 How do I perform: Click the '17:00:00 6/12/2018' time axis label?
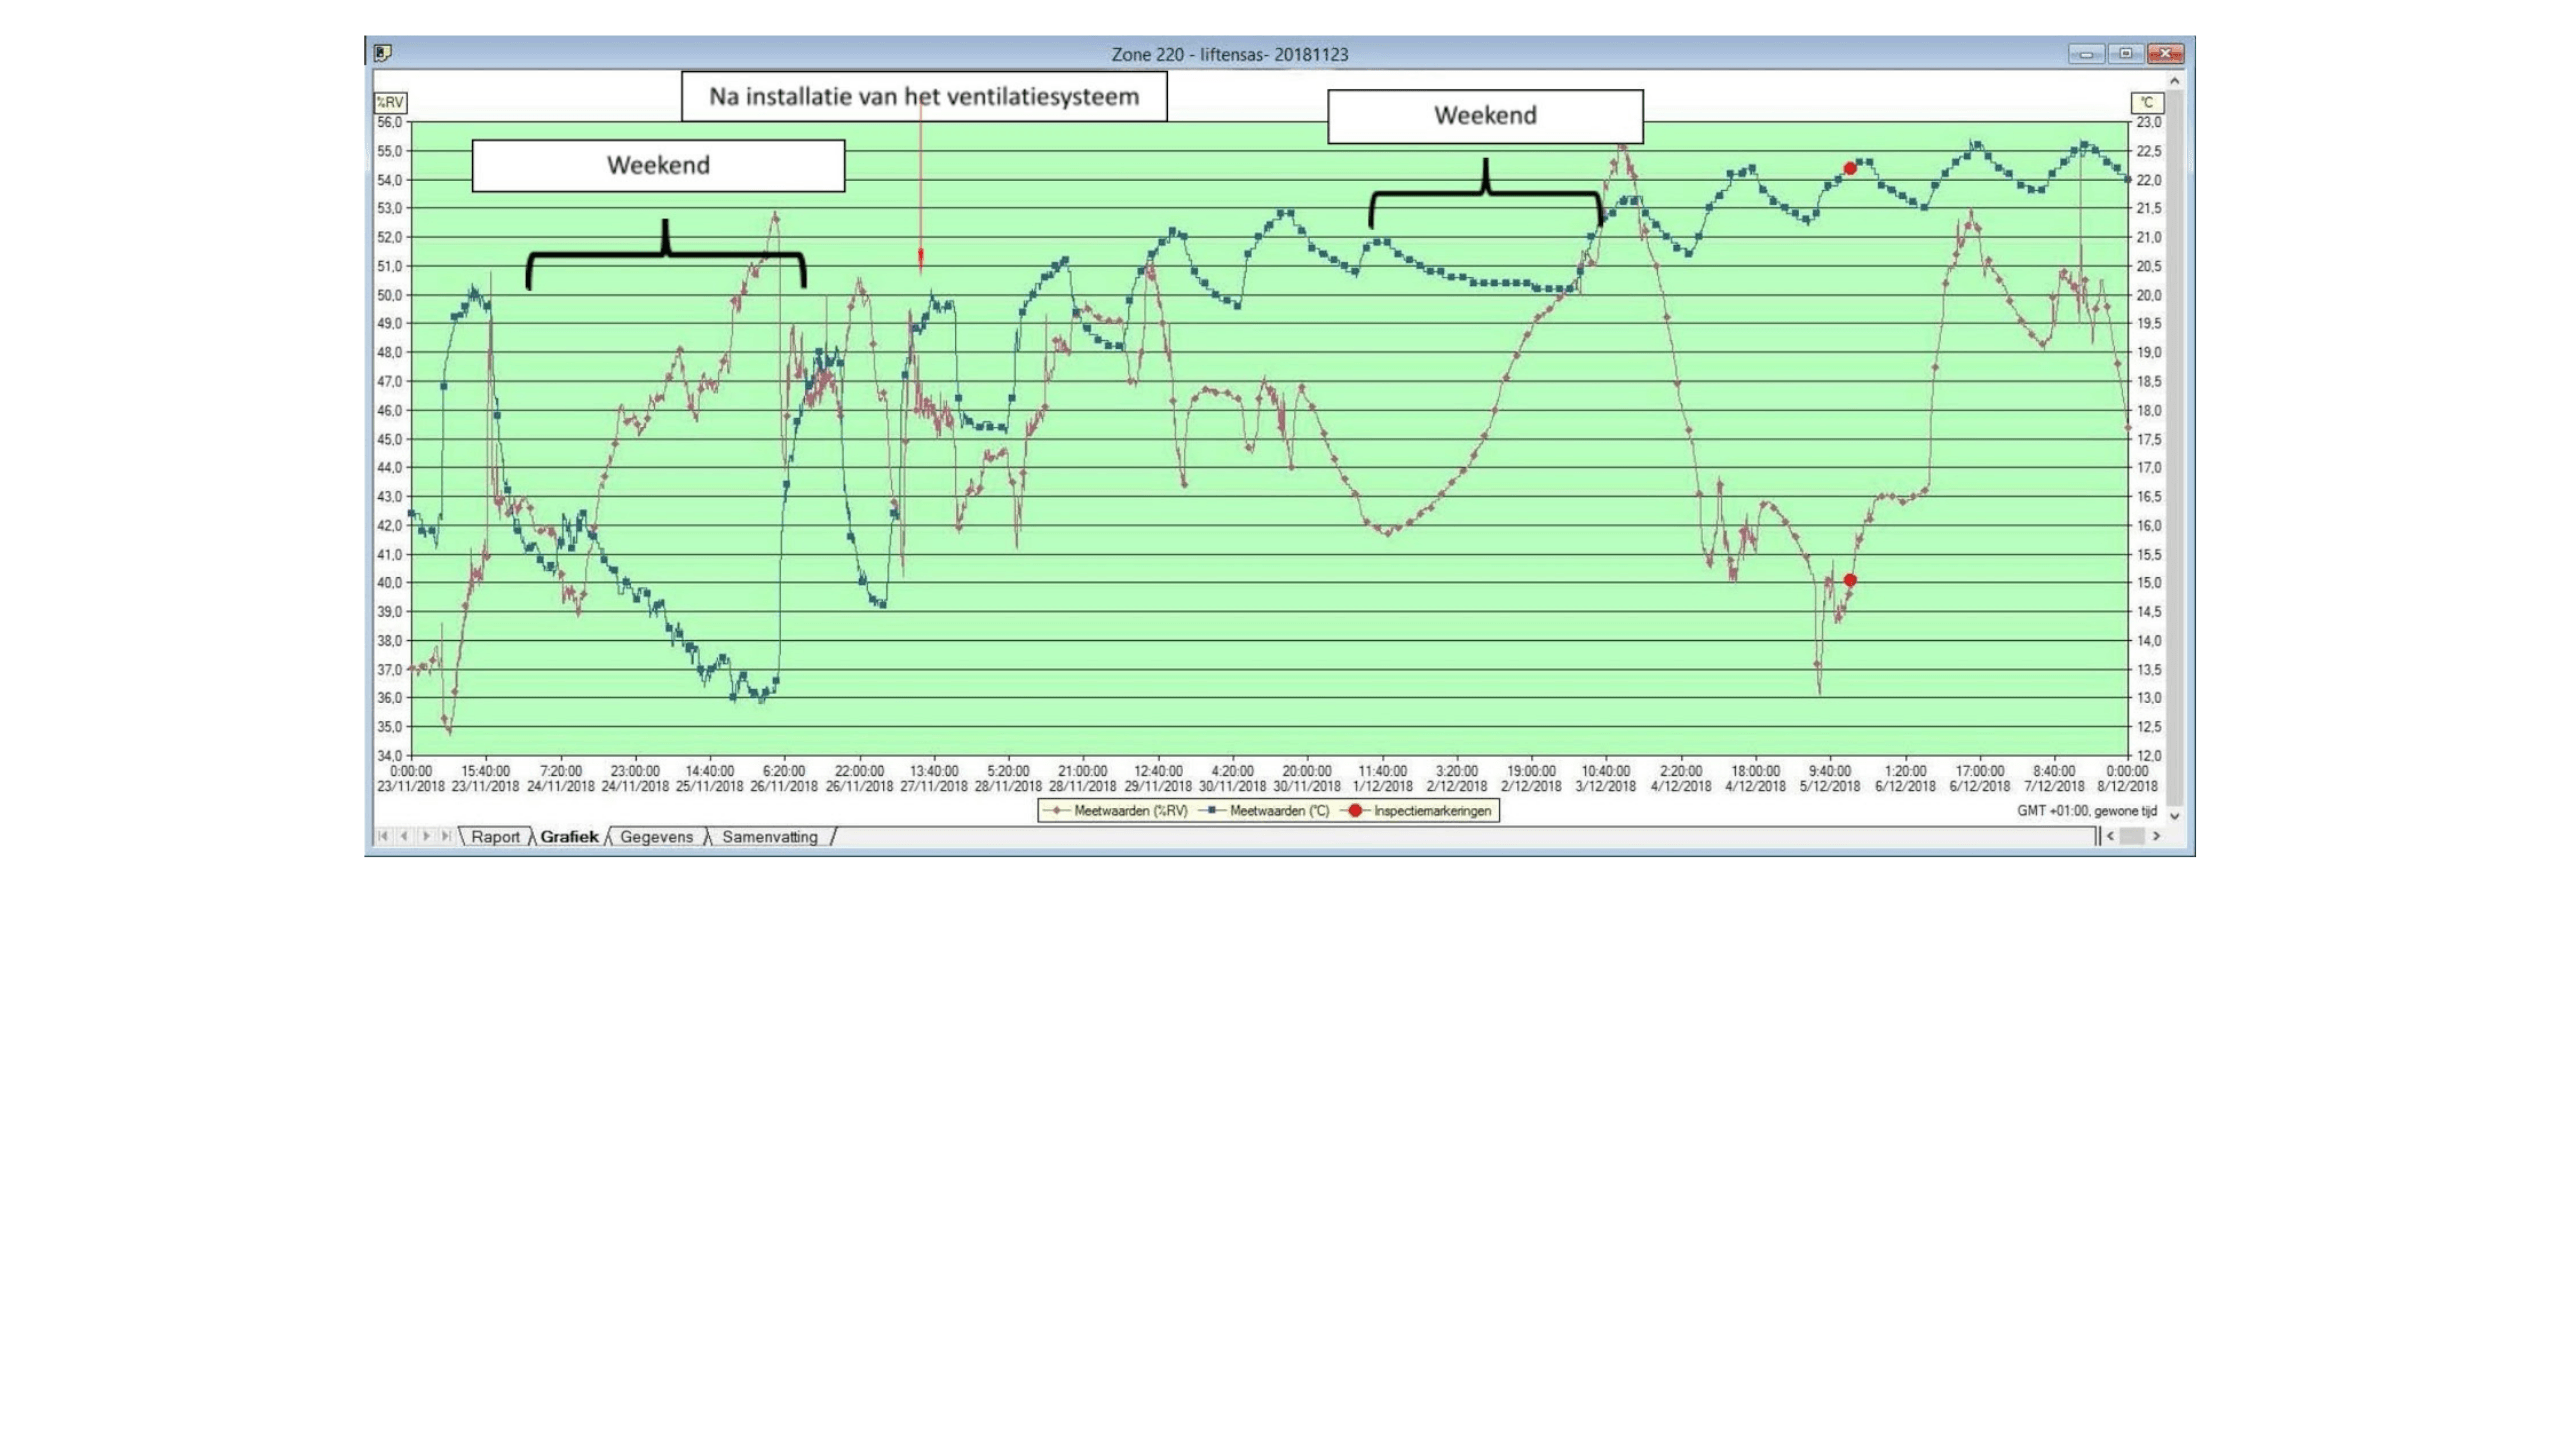point(1980,779)
